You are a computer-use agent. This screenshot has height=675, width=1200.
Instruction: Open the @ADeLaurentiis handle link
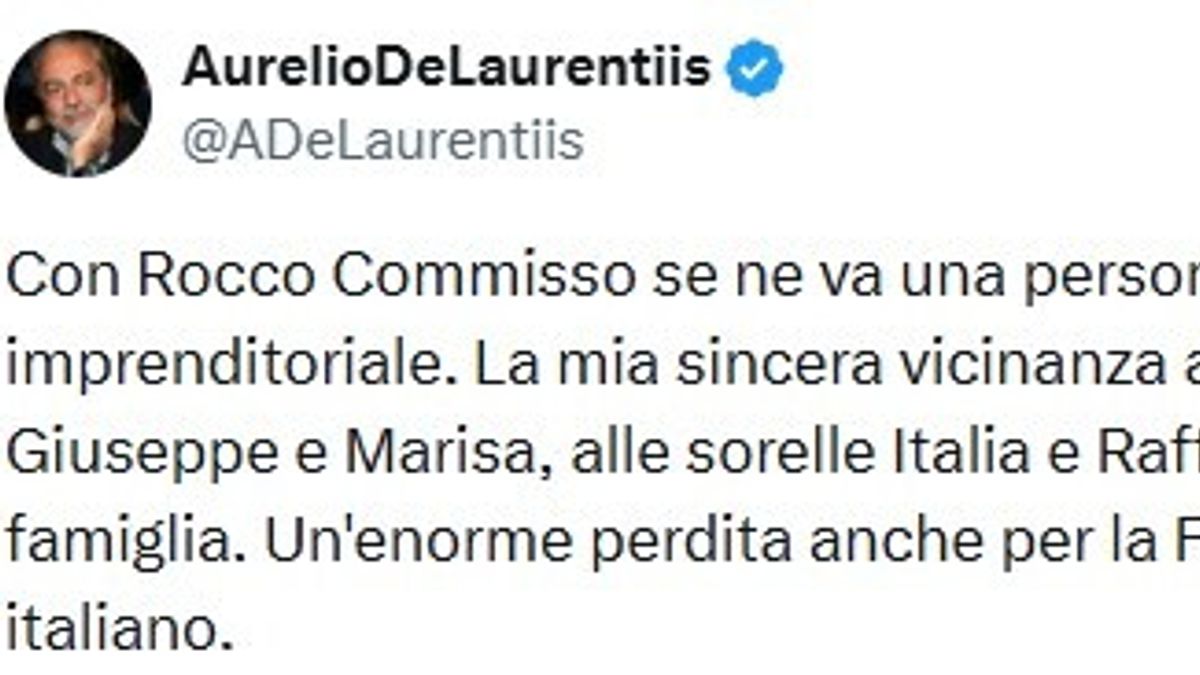pos(383,141)
